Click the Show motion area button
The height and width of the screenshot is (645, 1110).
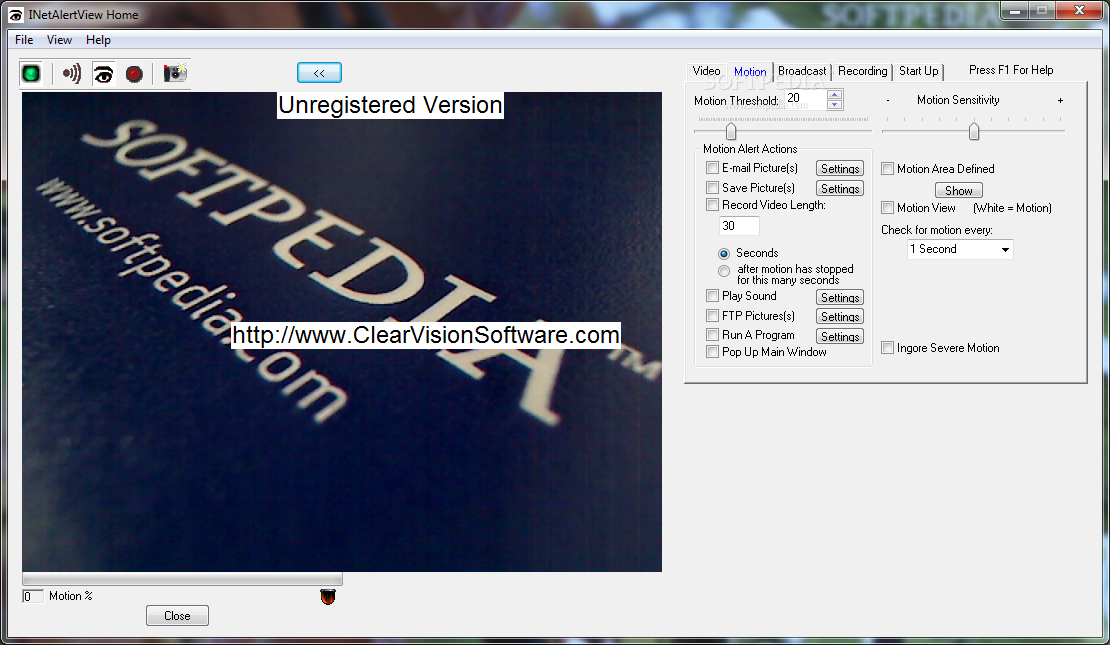tap(959, 190)
